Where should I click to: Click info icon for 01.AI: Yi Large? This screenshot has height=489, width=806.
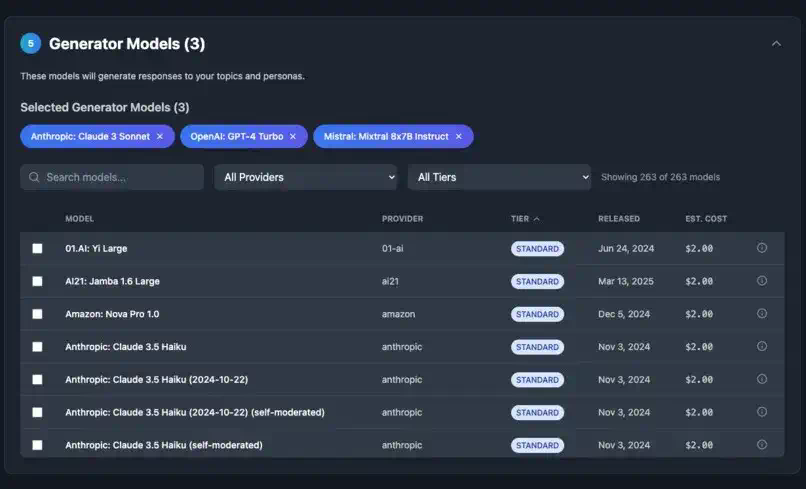tap(762, 248)
